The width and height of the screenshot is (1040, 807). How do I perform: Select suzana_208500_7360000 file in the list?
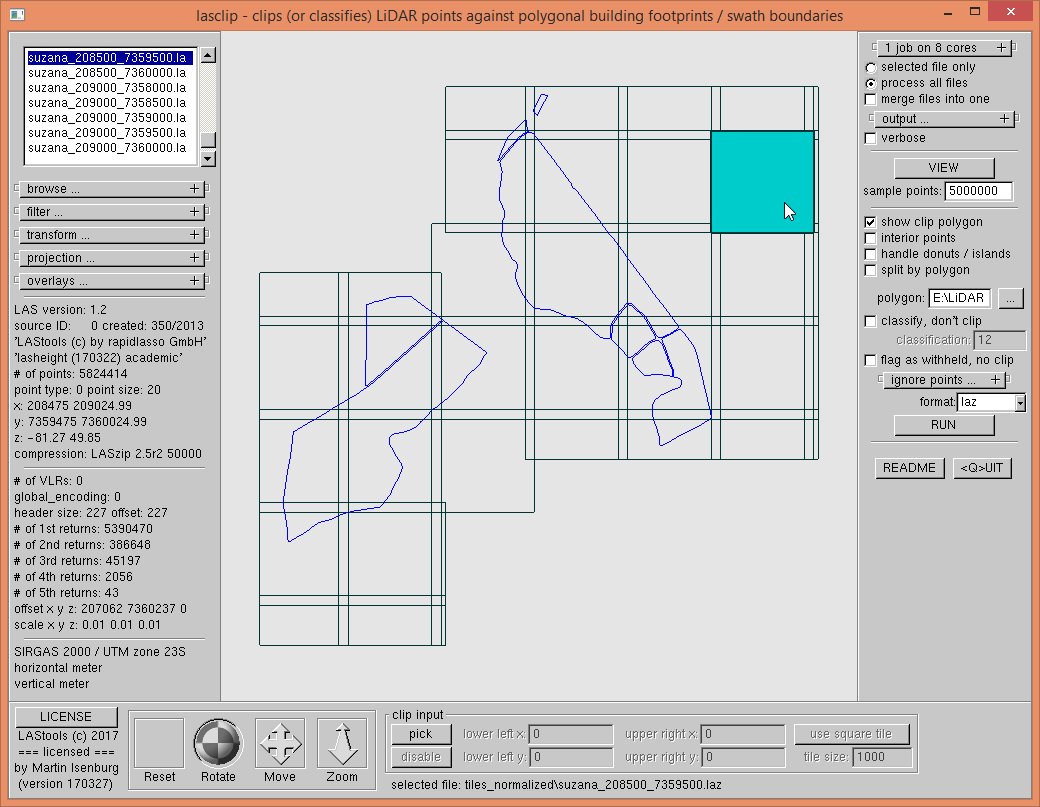coord(107,73)
